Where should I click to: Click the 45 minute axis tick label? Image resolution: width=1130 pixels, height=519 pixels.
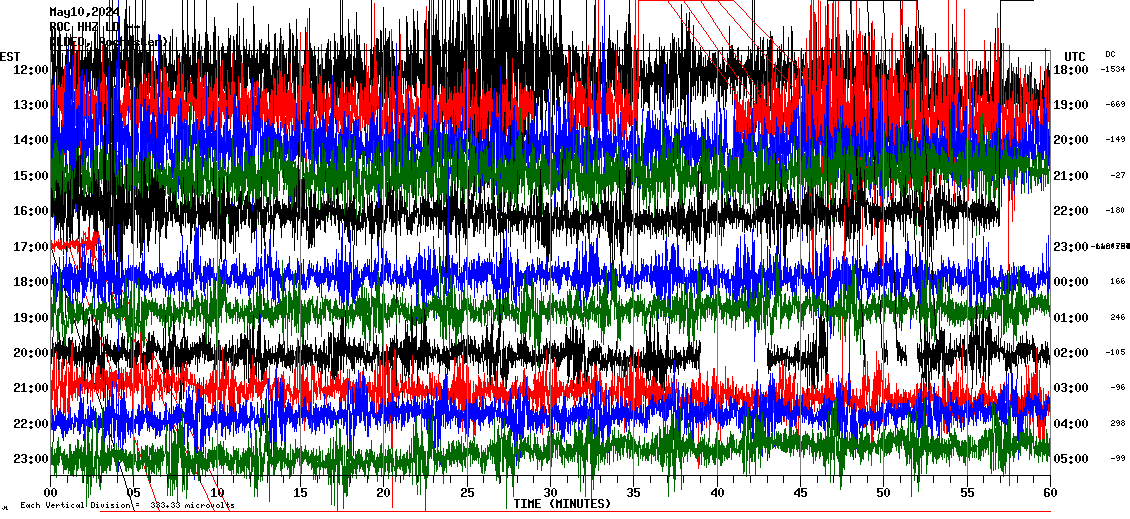(x=800, y=492)
